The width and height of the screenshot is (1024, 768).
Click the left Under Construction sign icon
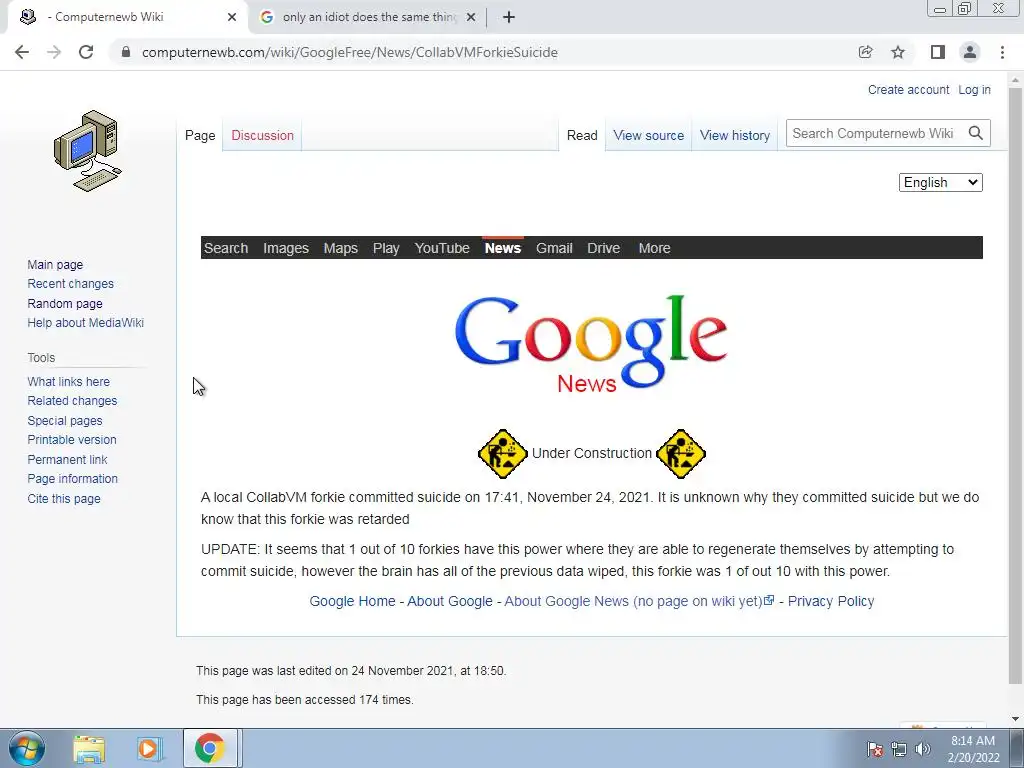tap(503, 453)
